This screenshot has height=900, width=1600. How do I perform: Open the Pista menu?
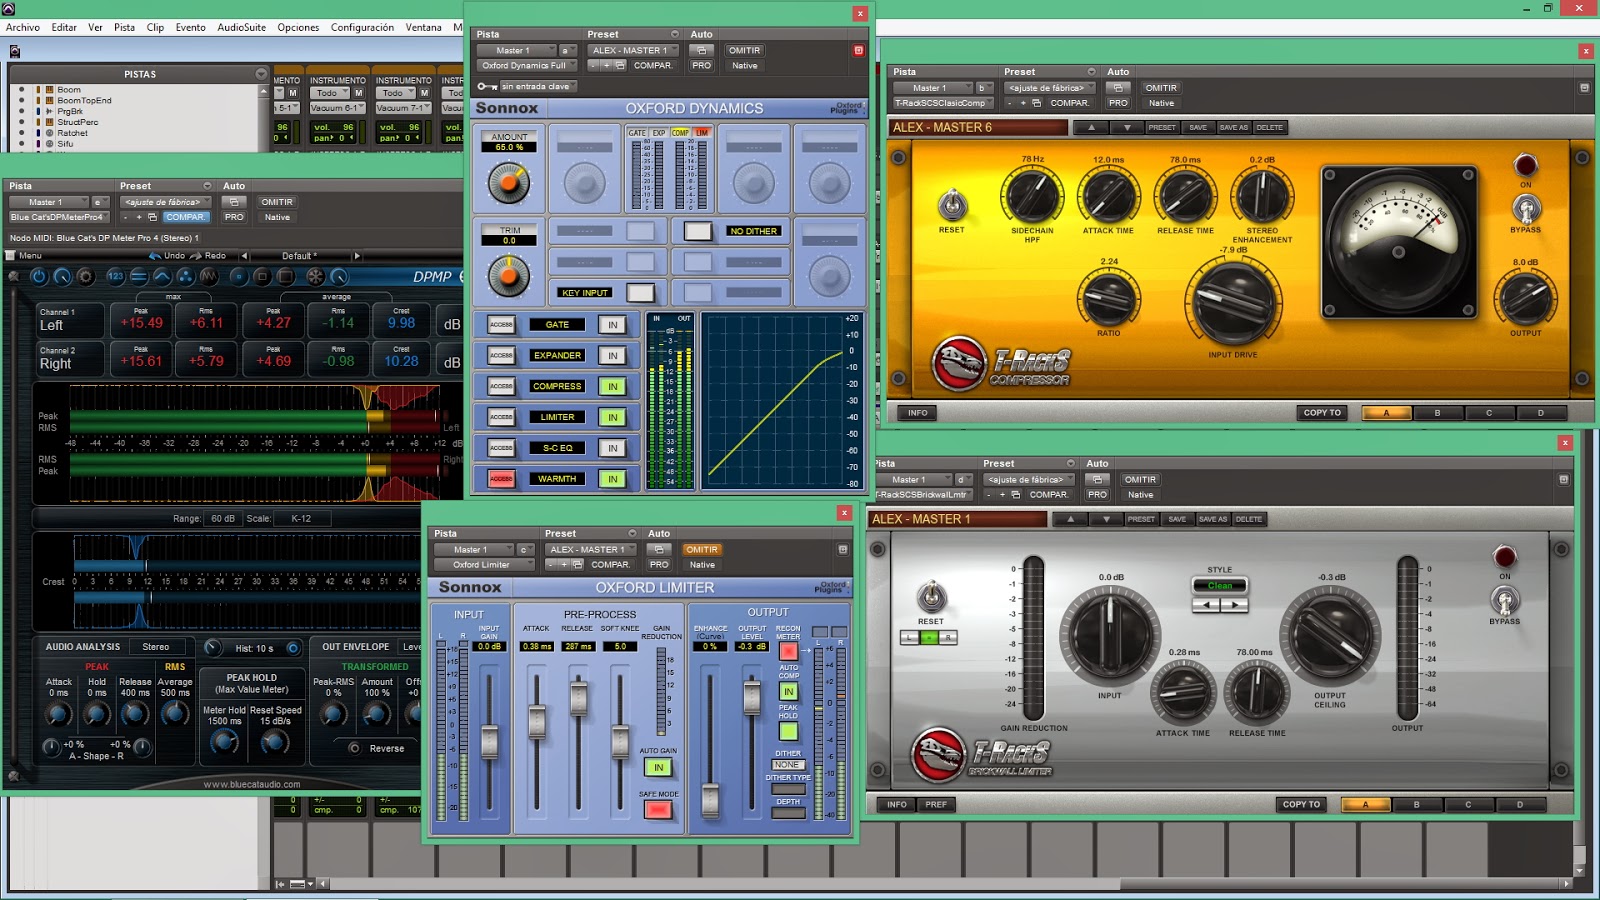124,27
